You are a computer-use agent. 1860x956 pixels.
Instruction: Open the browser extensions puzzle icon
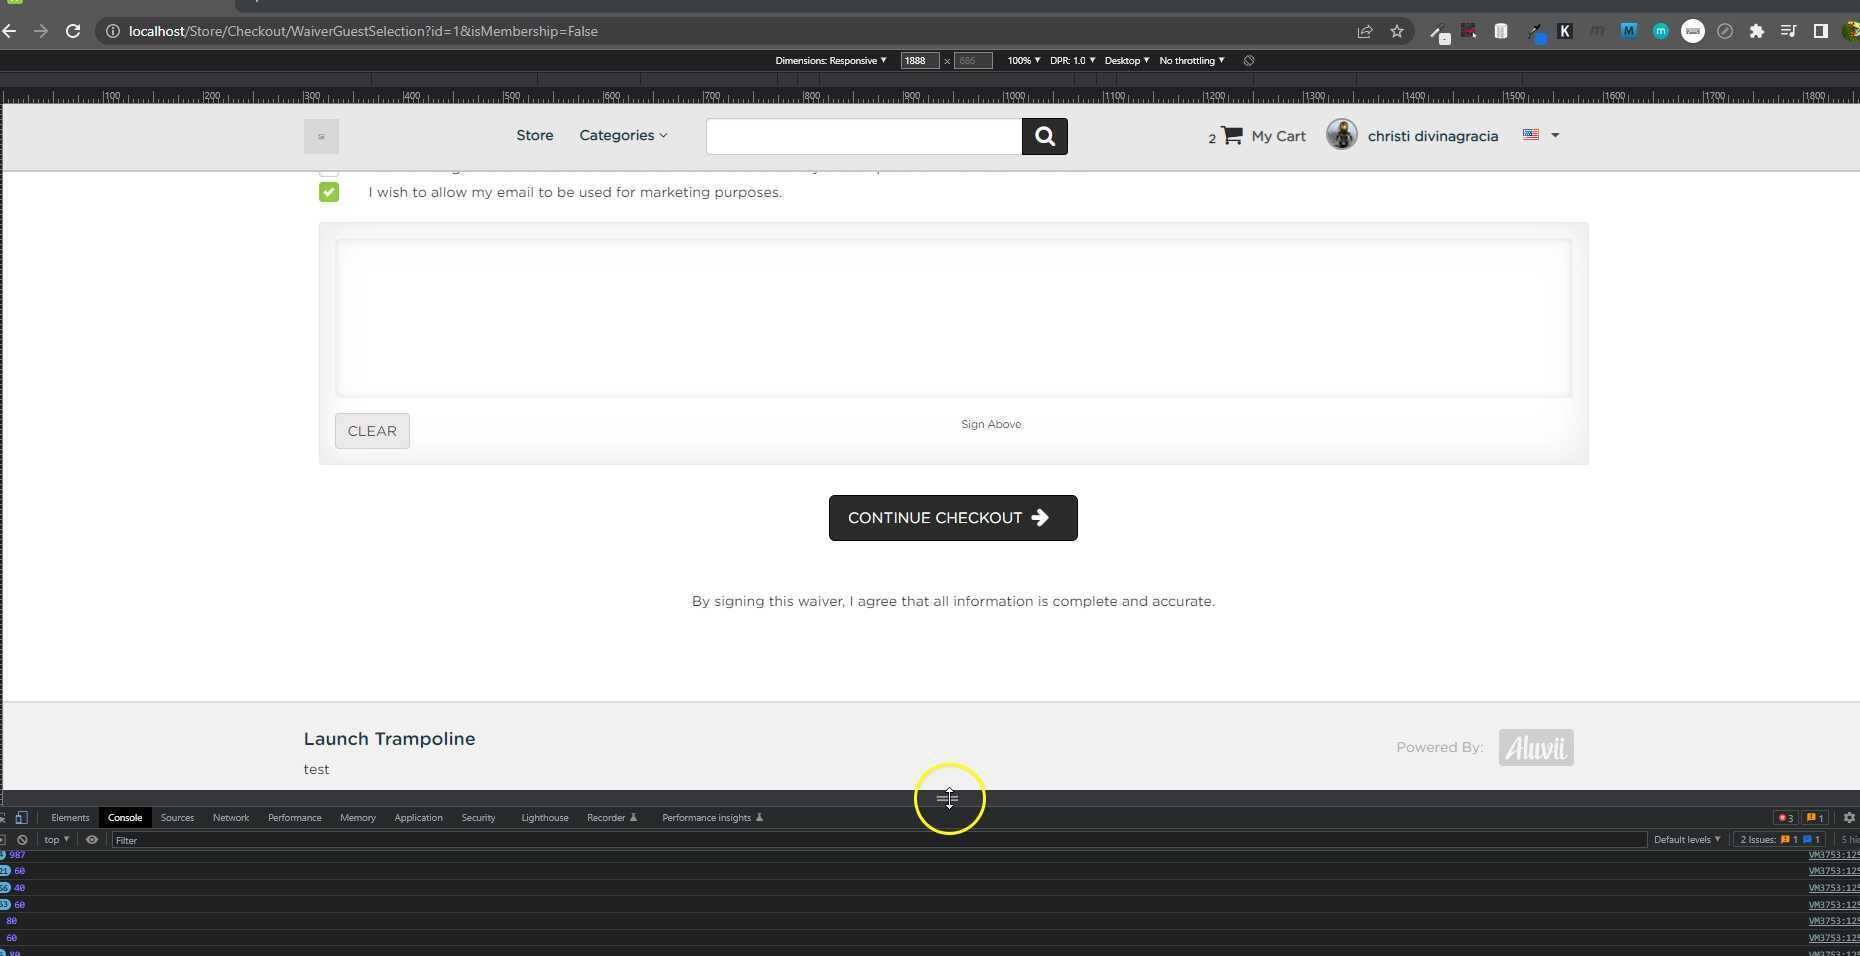[x=1757, y=31]
